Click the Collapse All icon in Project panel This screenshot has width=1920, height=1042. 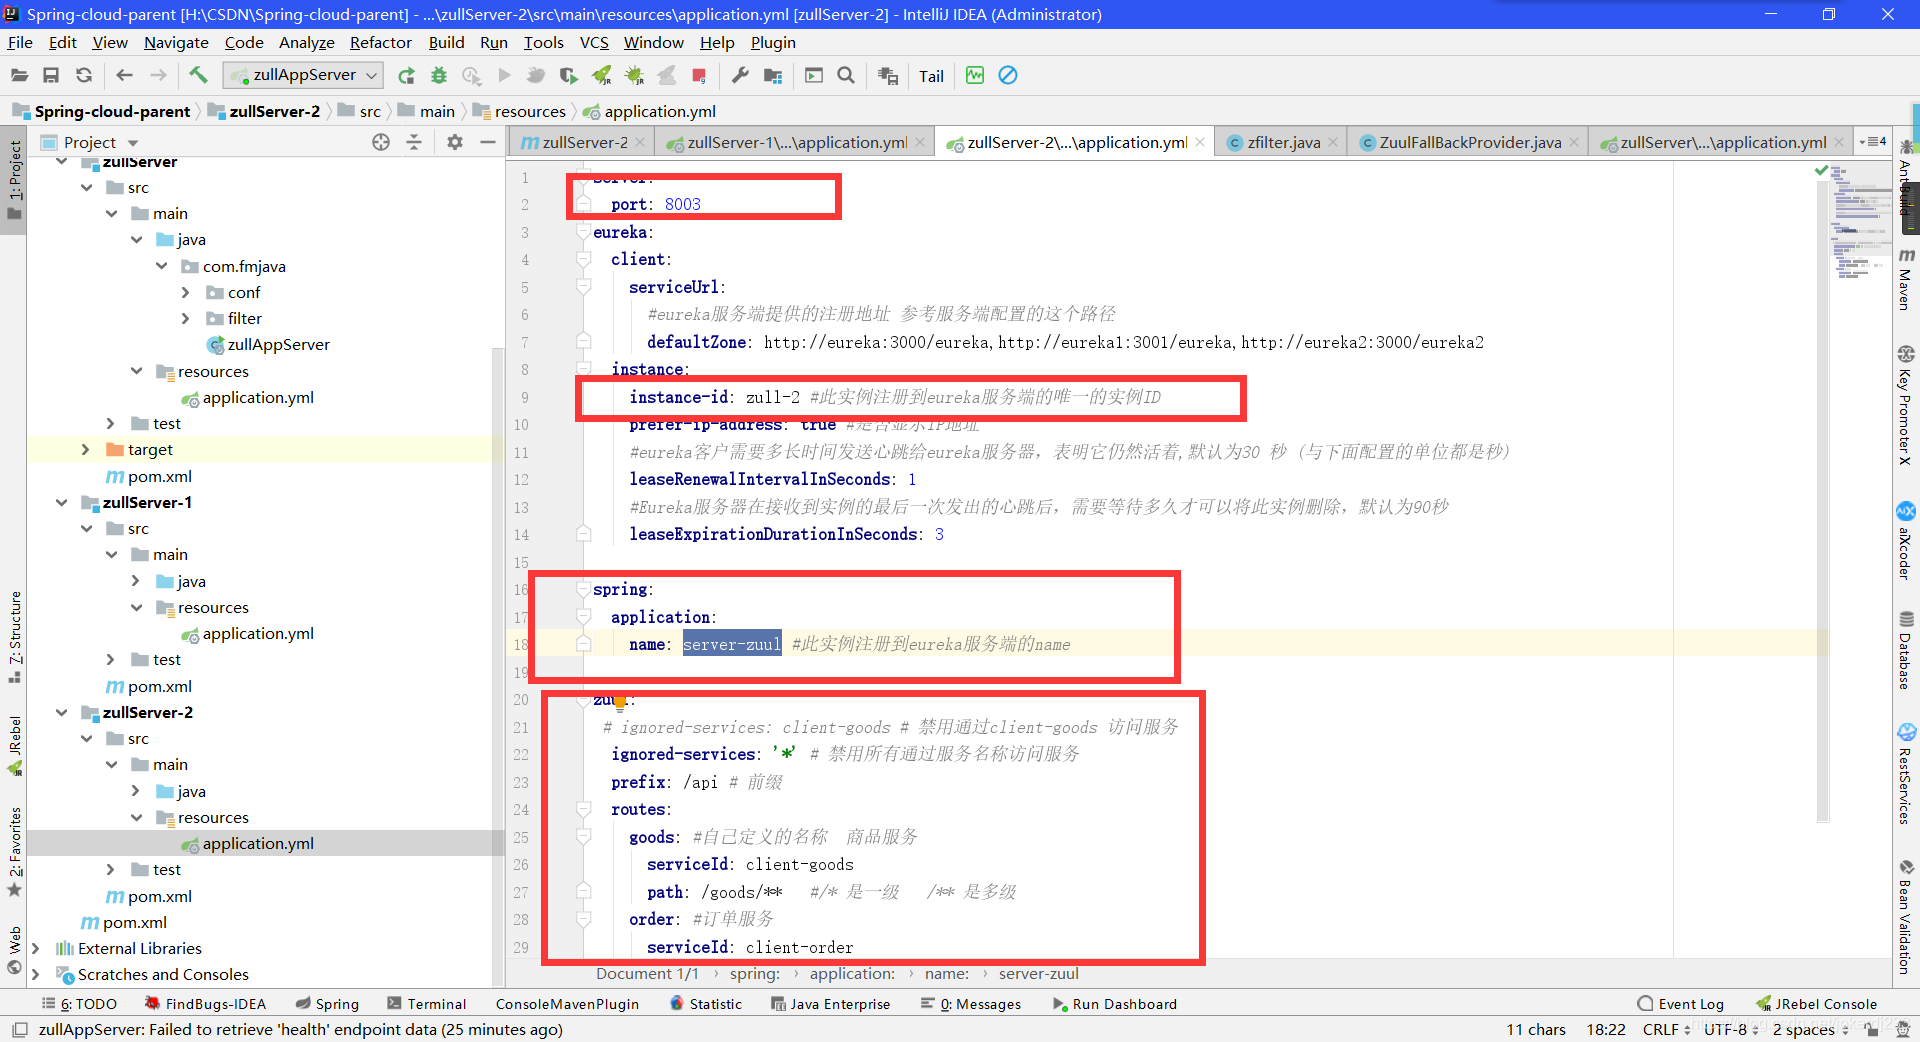[414, 142]
